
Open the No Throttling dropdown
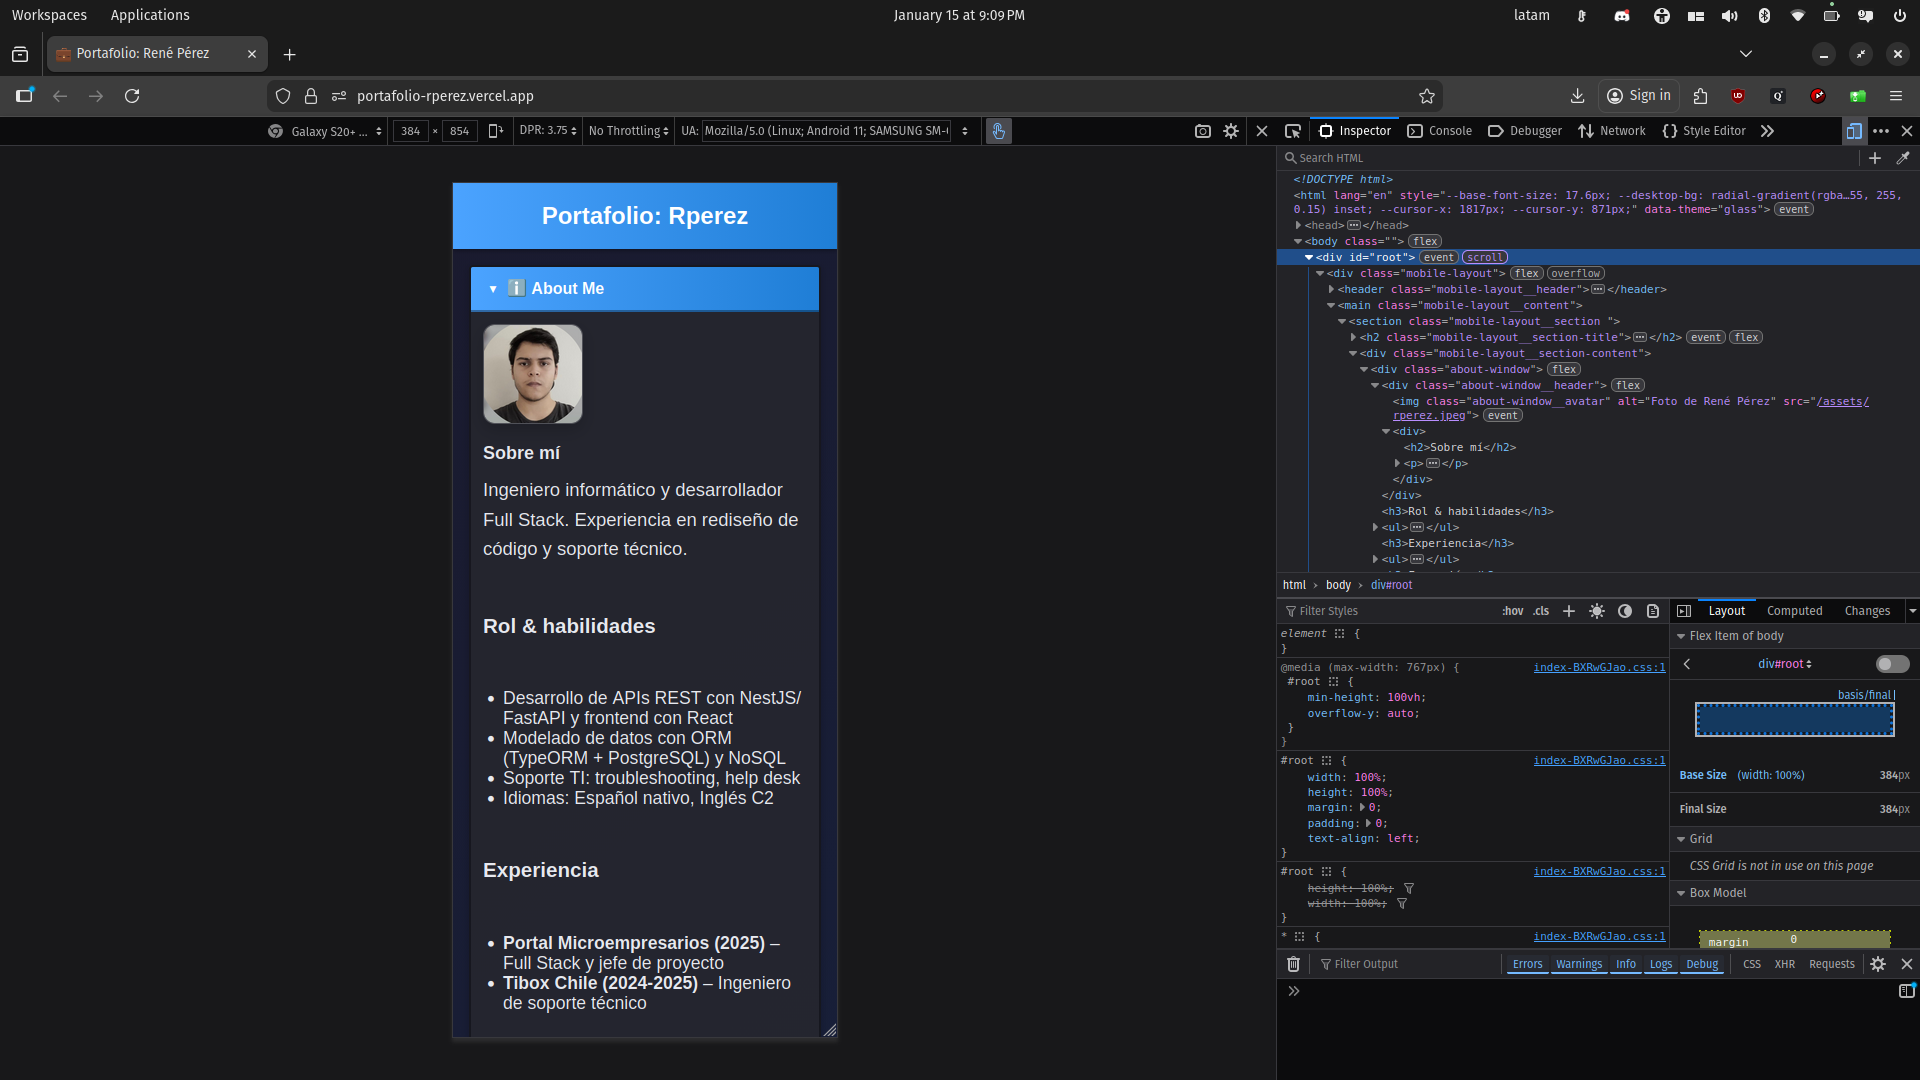coord(627,131)
